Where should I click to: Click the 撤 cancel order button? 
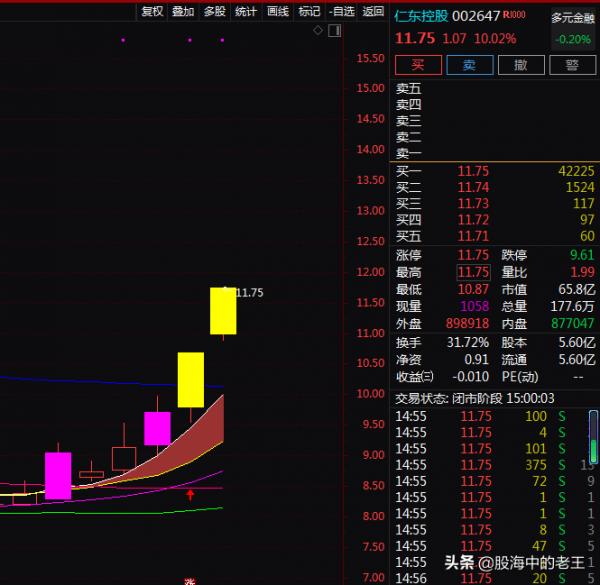point(521,65)
